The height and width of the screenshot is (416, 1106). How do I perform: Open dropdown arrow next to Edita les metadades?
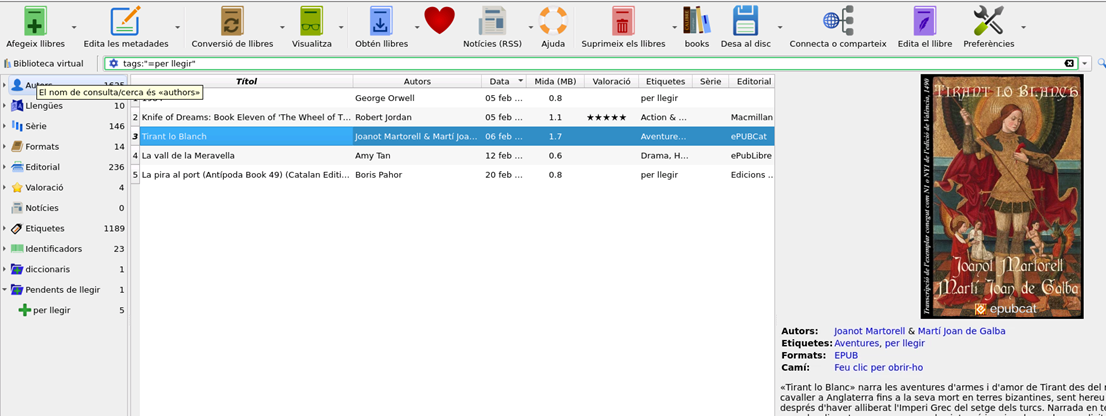pos(177,27)
